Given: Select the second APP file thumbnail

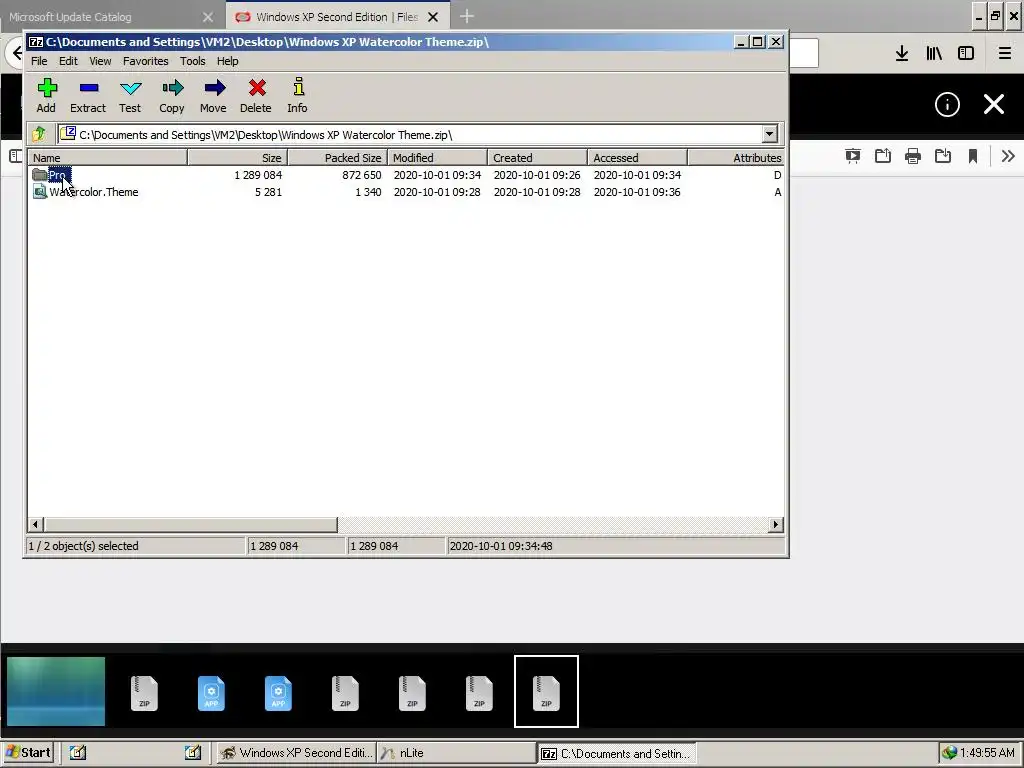Looking at the screenshot, I should pos(278,692).
